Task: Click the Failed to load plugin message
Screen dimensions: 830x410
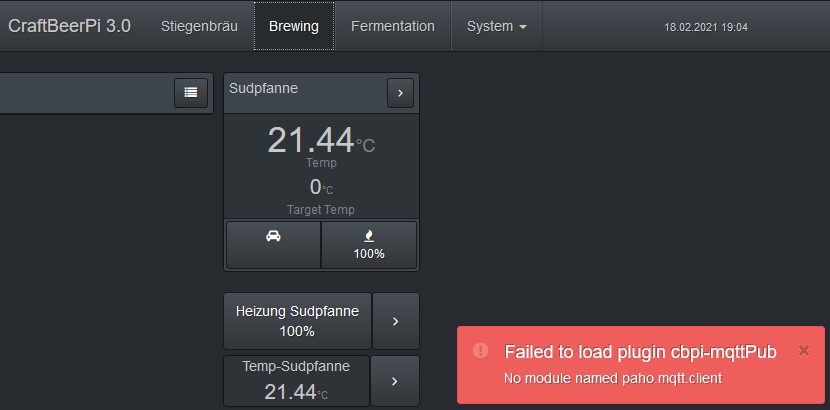Action: [x=640, y=351]
